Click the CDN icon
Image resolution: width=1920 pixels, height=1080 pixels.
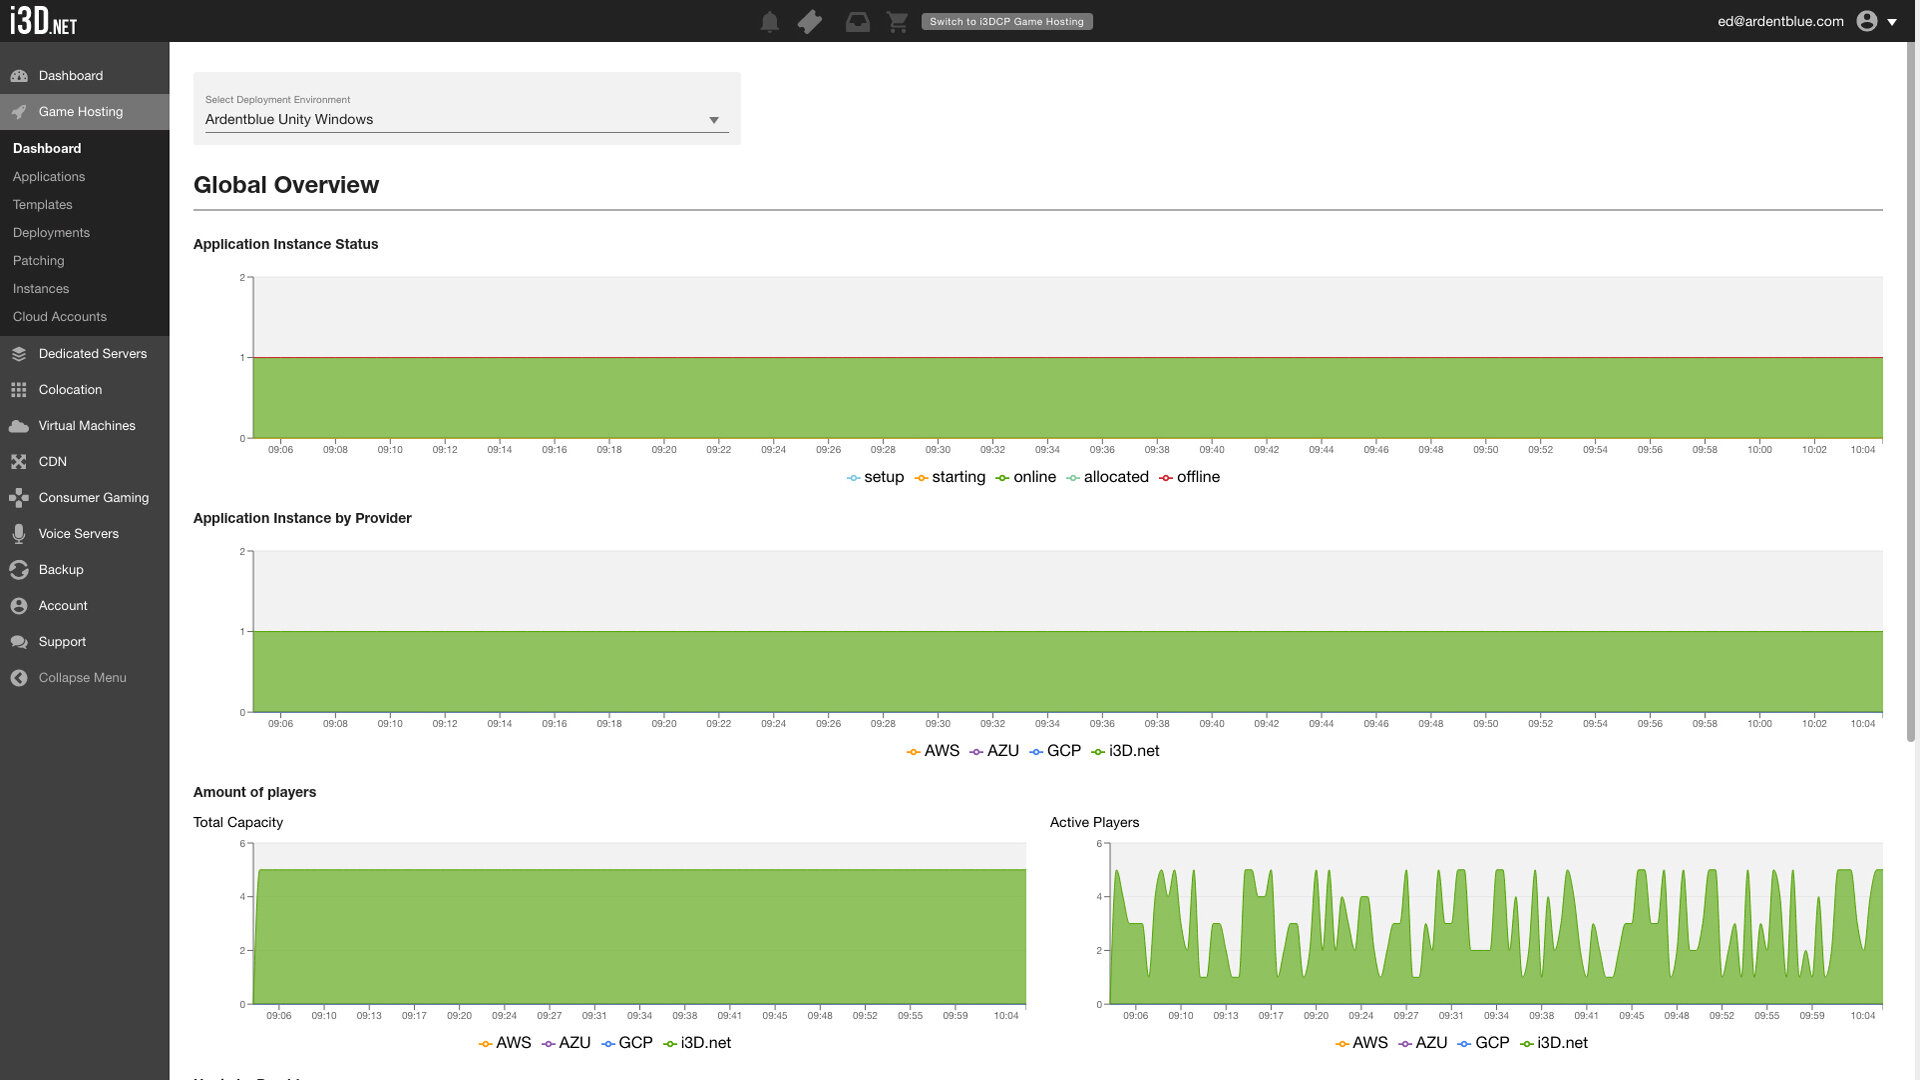click(x=19, y=462)
